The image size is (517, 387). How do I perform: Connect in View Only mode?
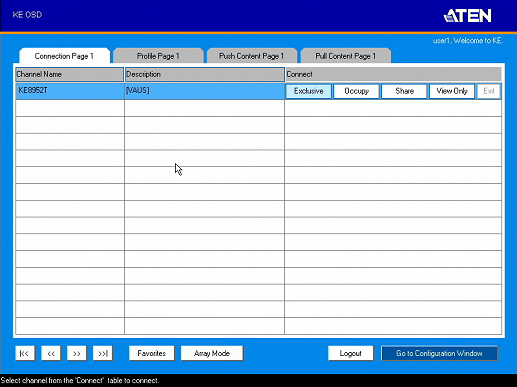(452, 91)
